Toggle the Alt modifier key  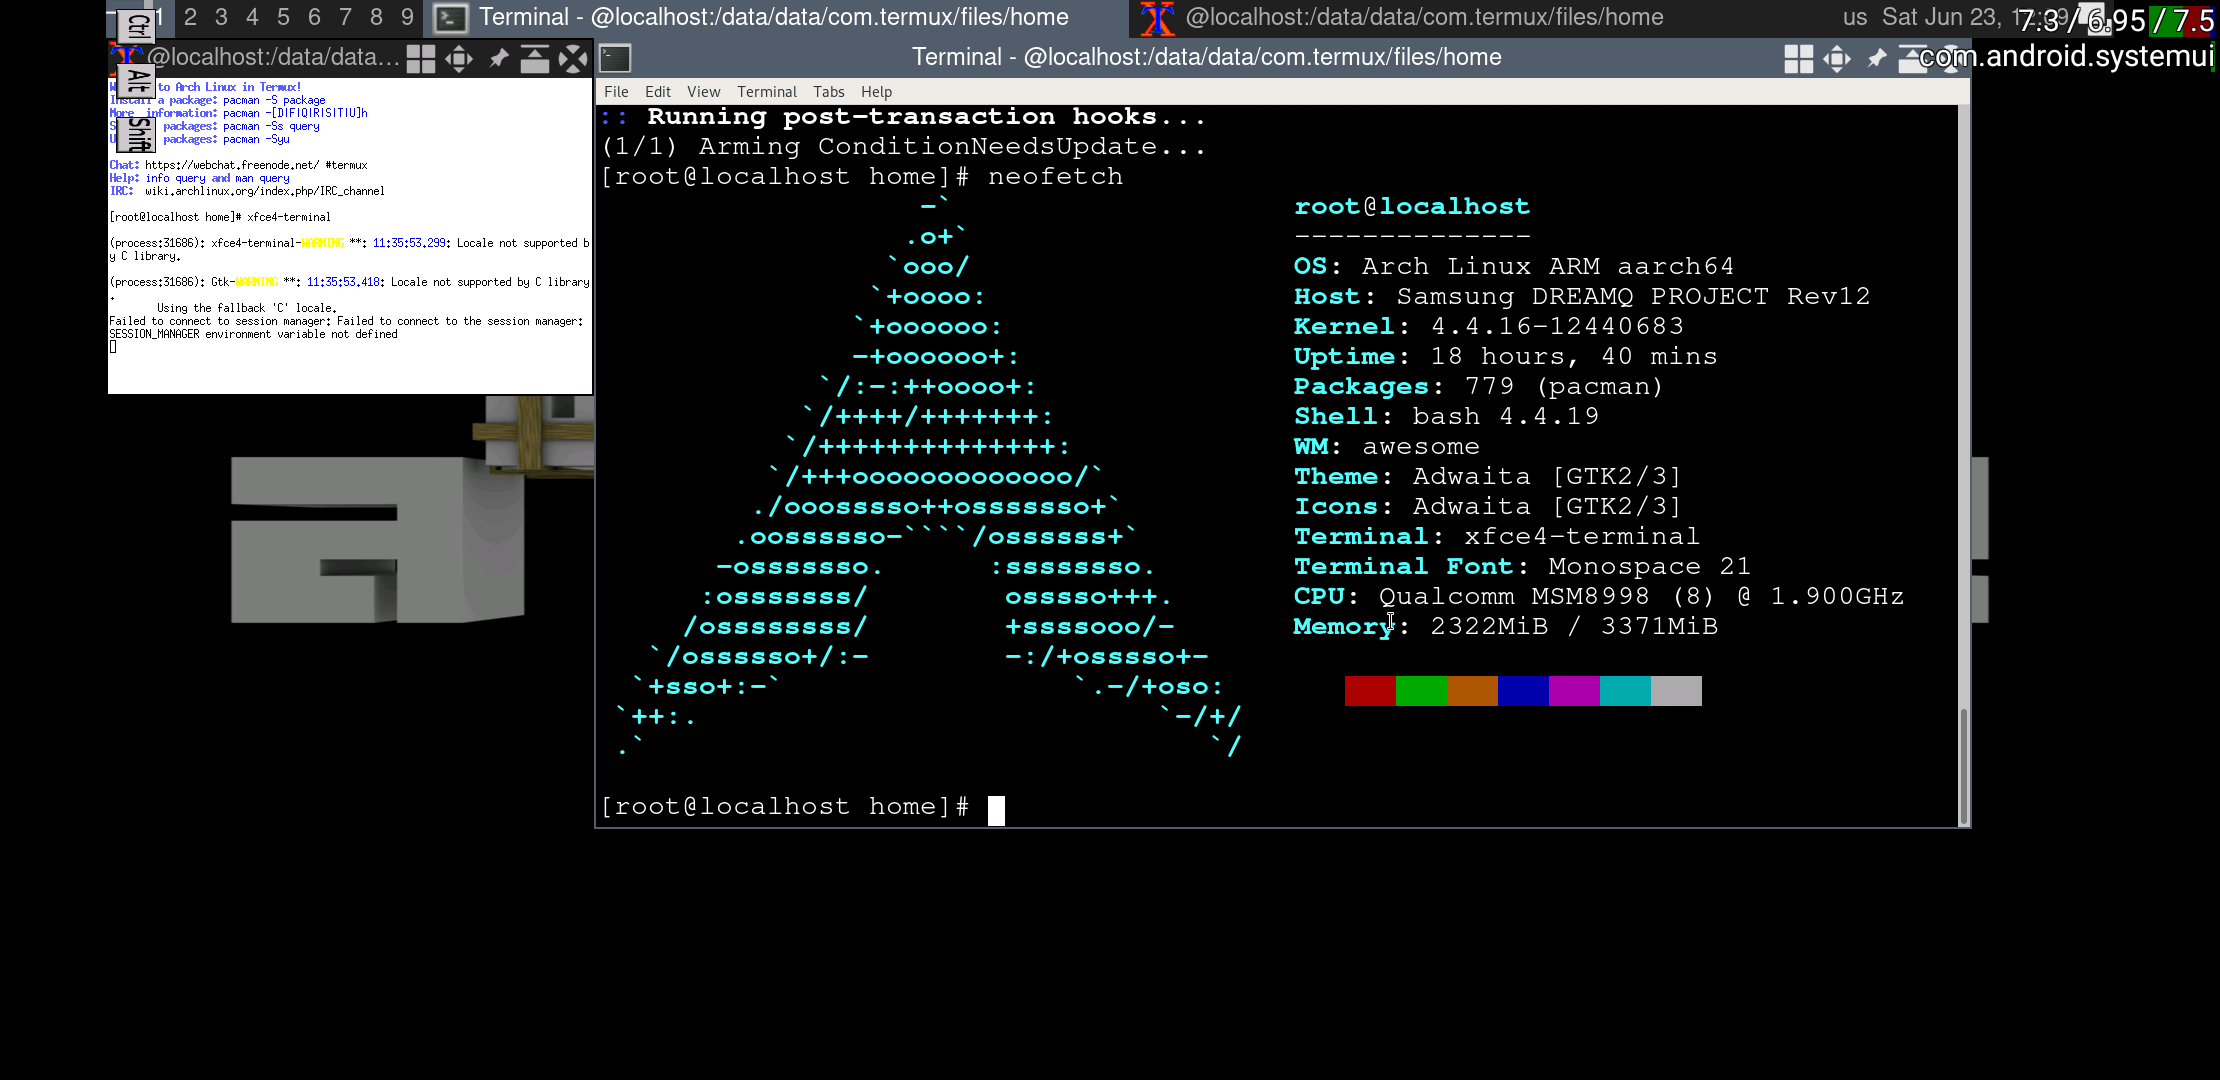pos(138,78)
